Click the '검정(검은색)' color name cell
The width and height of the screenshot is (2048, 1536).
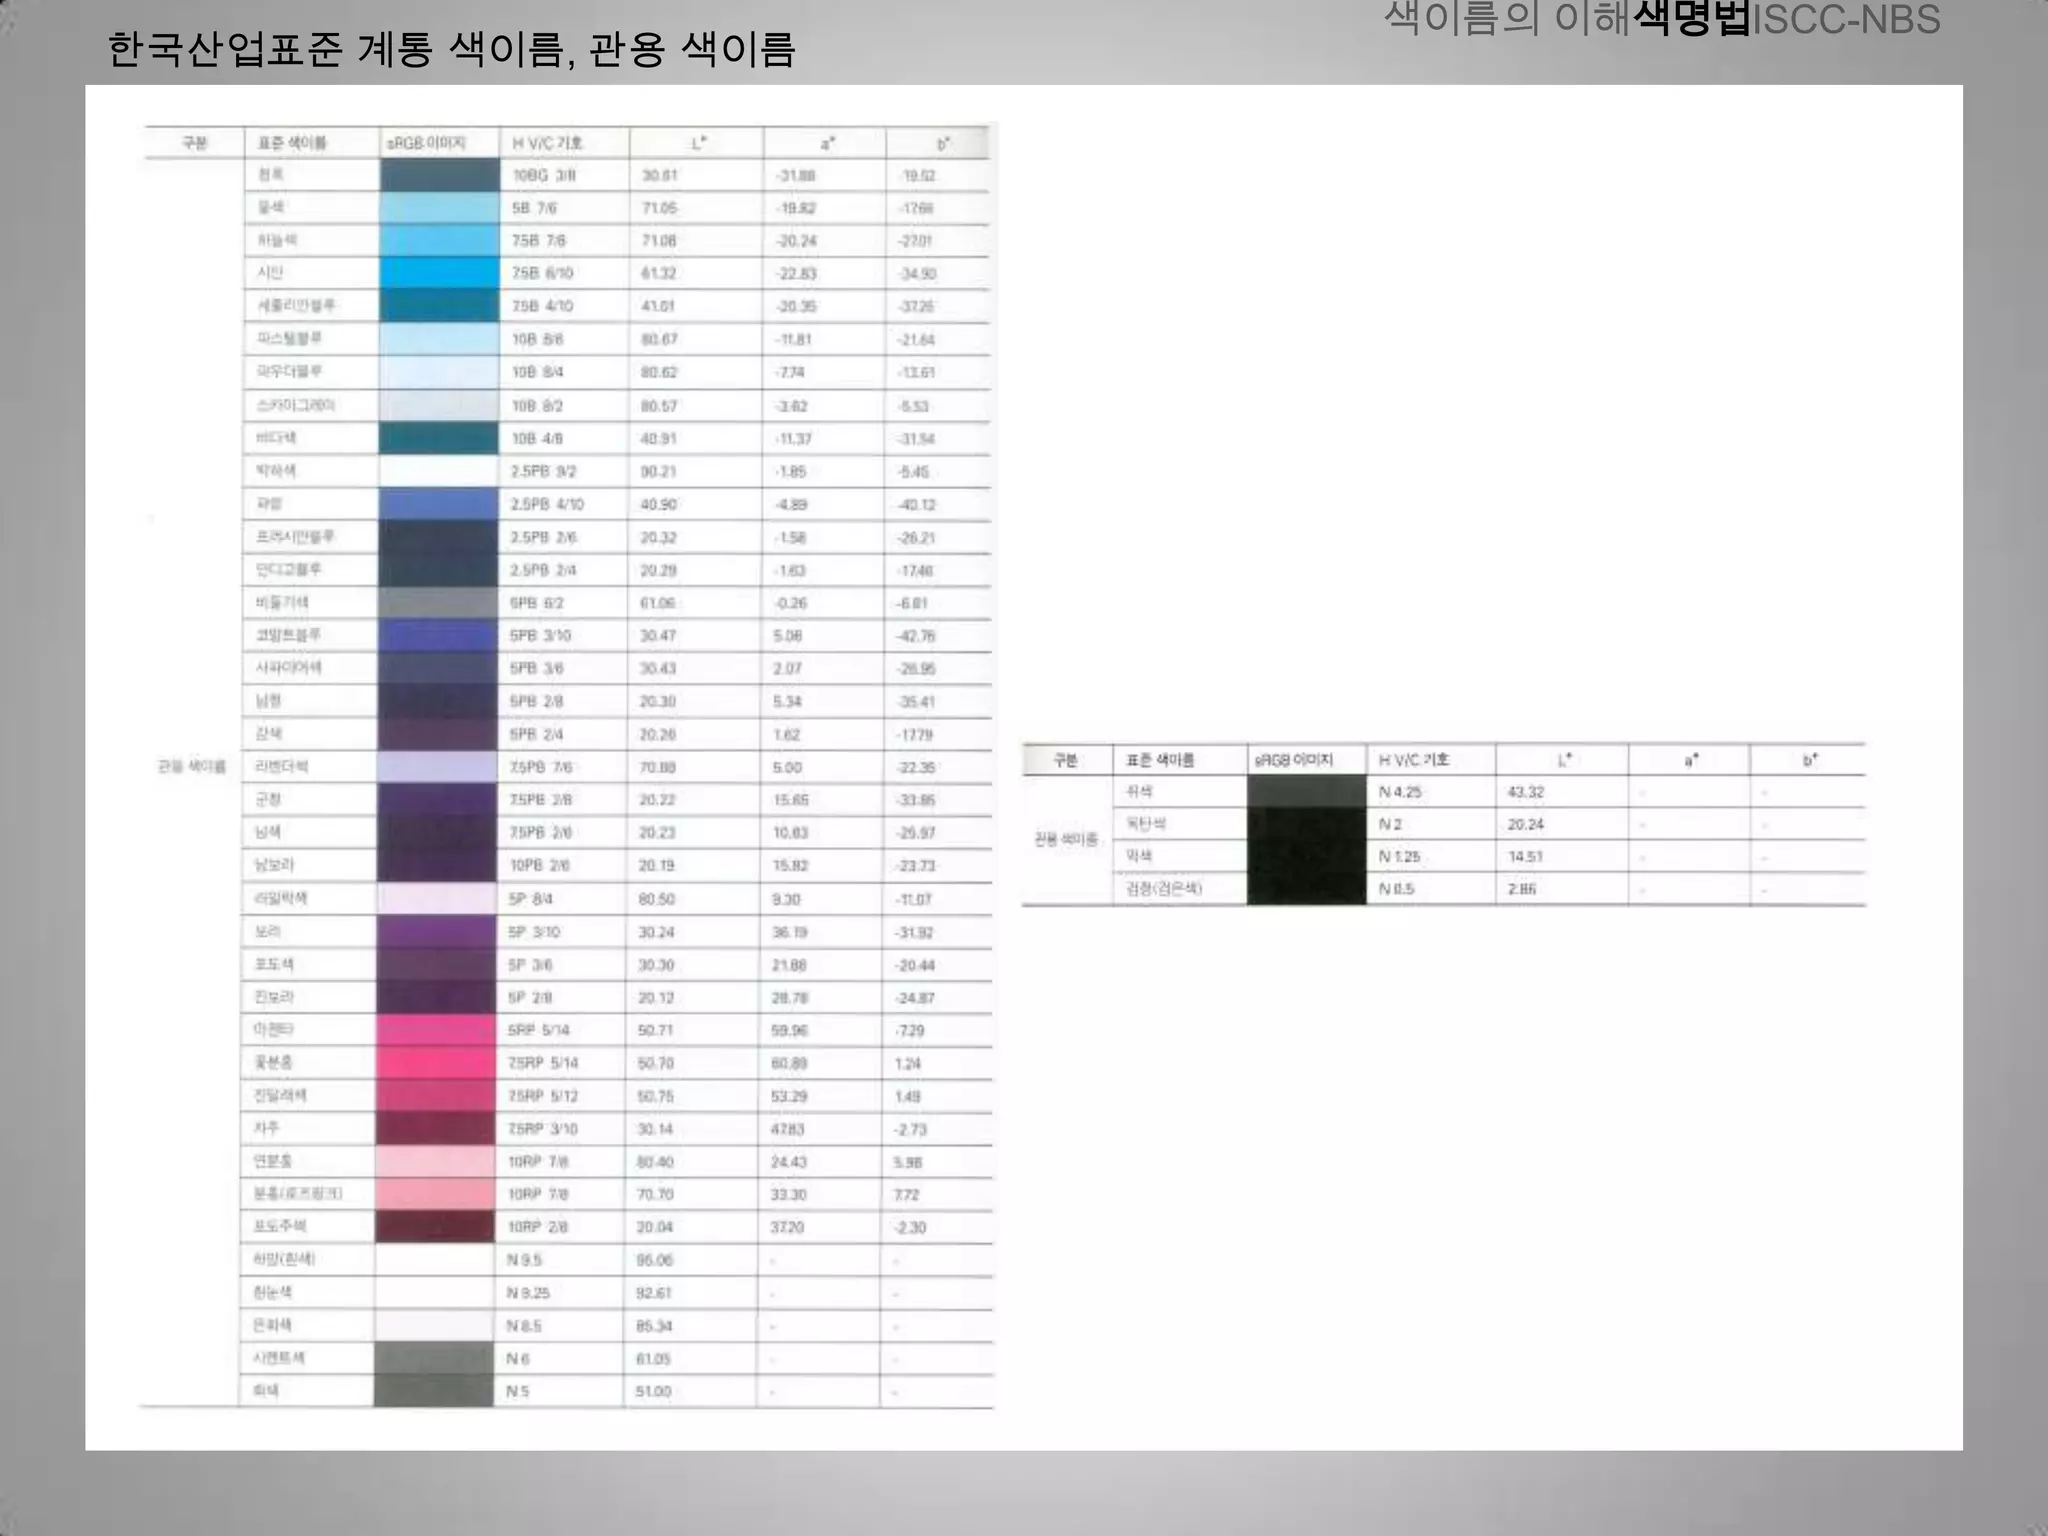1164,889
